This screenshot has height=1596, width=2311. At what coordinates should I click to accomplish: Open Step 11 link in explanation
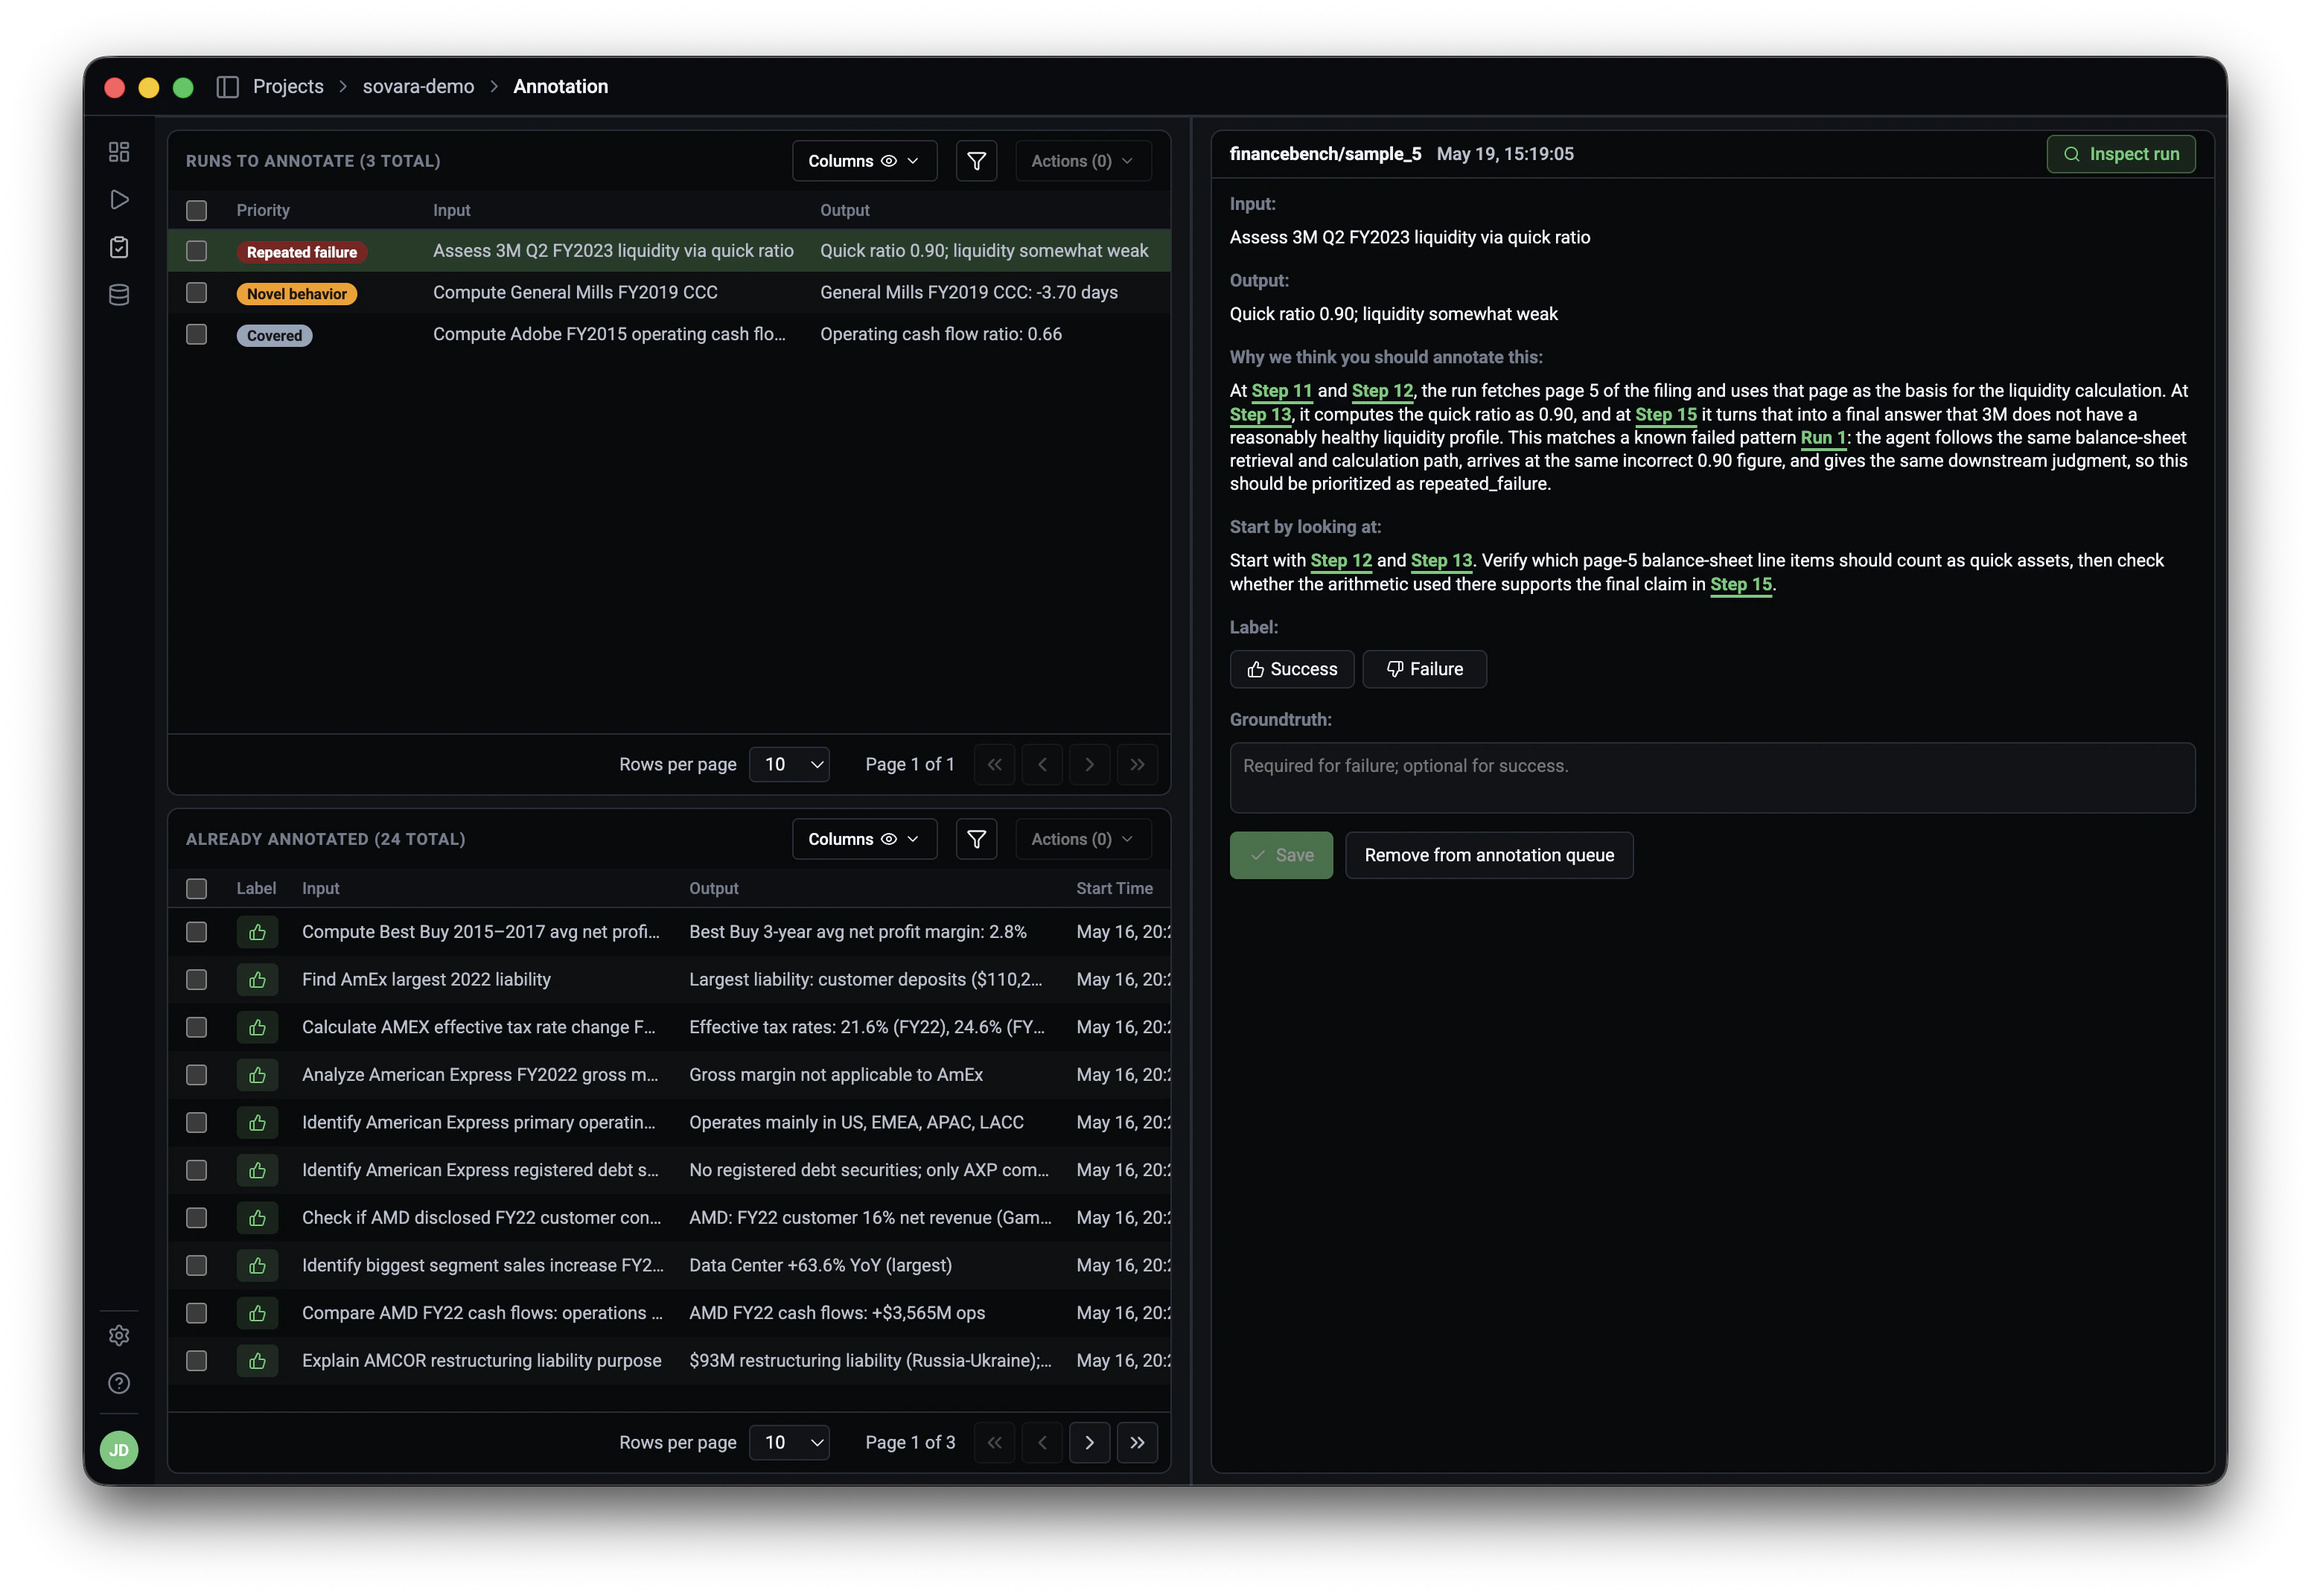1281,391
